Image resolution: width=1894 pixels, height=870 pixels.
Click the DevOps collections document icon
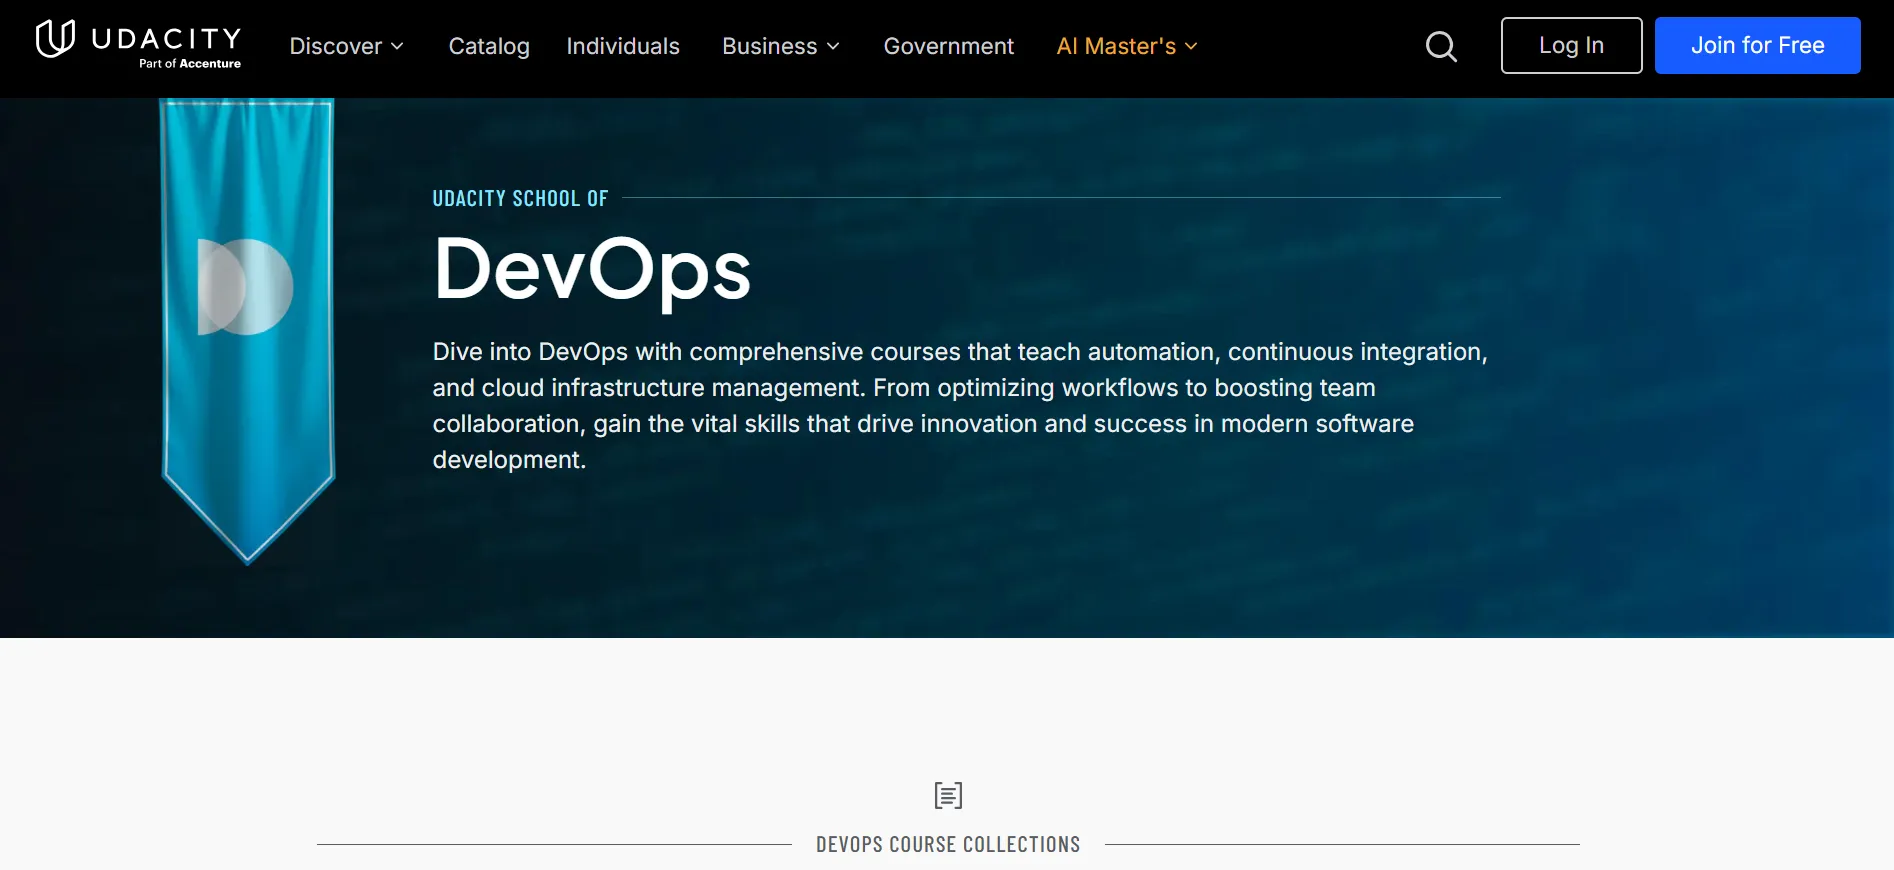[x=948, y=795]
